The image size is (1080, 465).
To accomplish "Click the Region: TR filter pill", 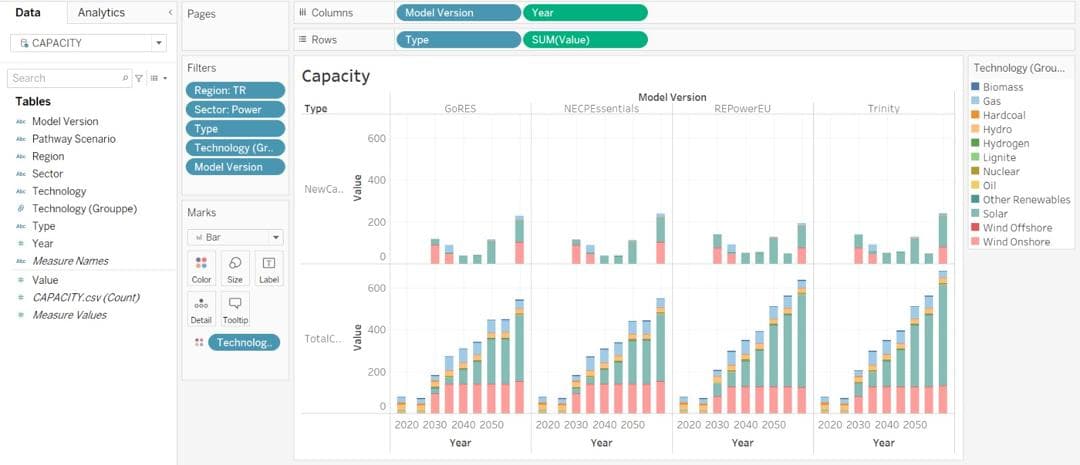I will [x=235, y=90].
